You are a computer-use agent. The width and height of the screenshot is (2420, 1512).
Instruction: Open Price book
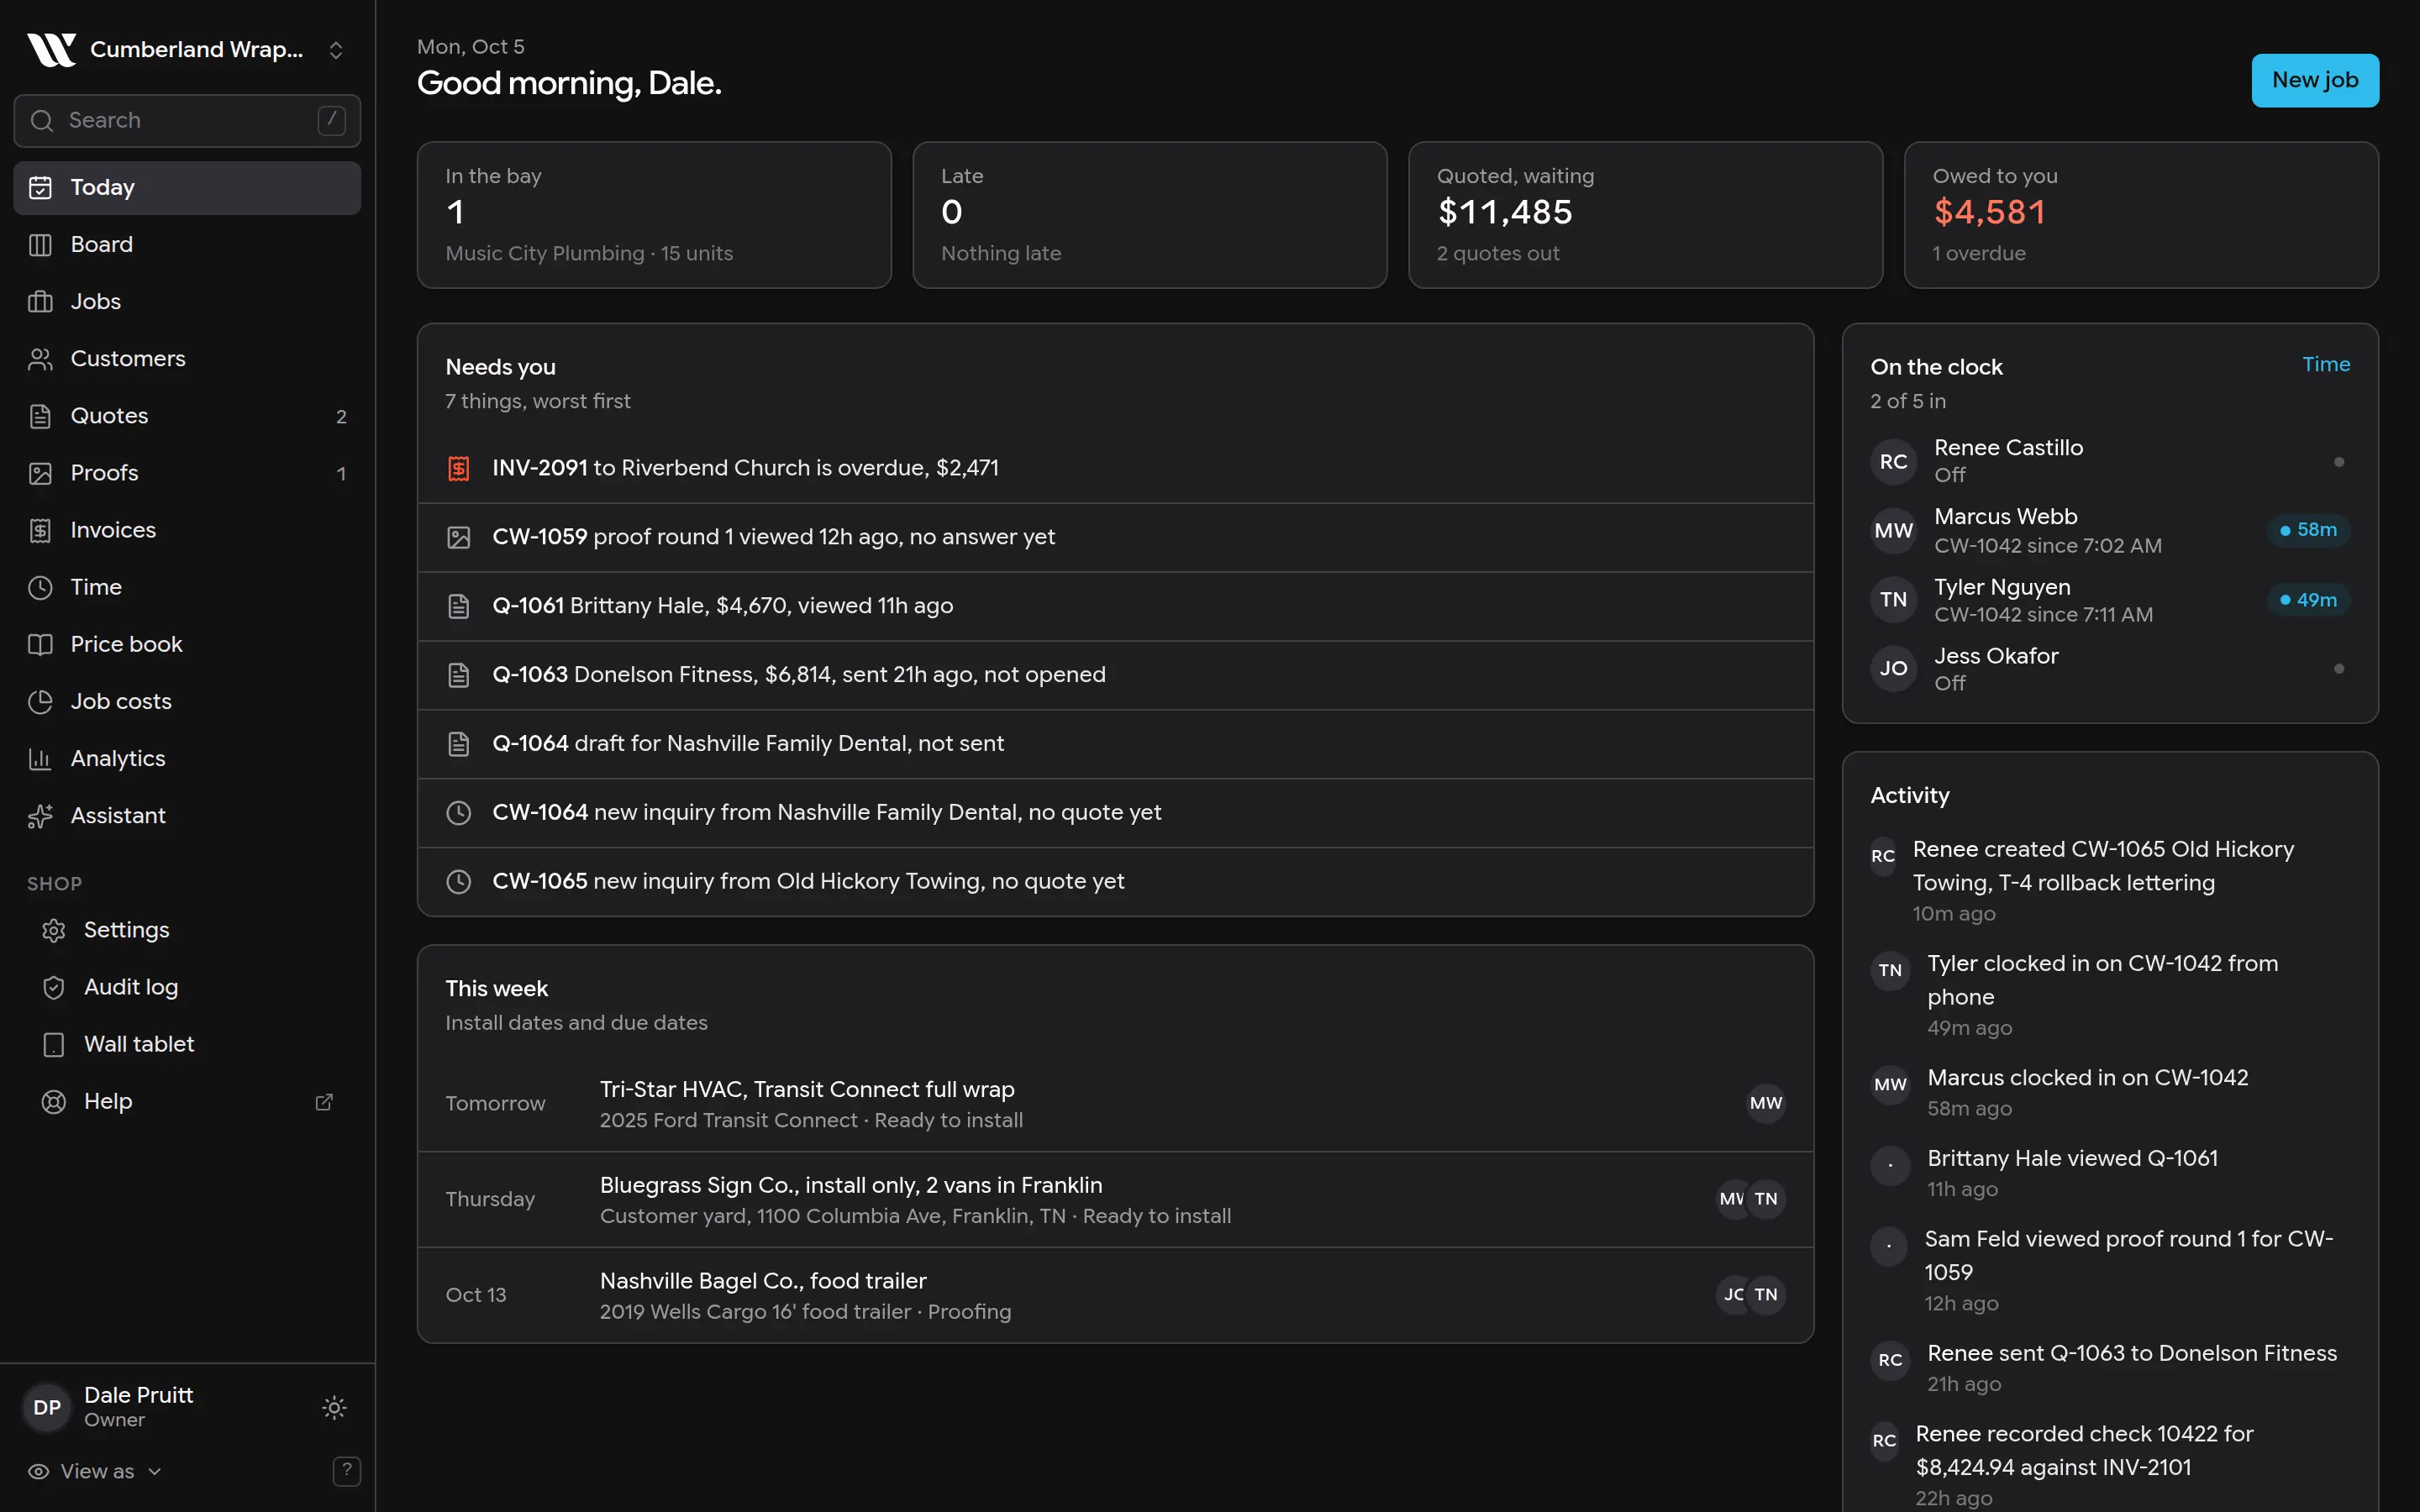[187, 644]
